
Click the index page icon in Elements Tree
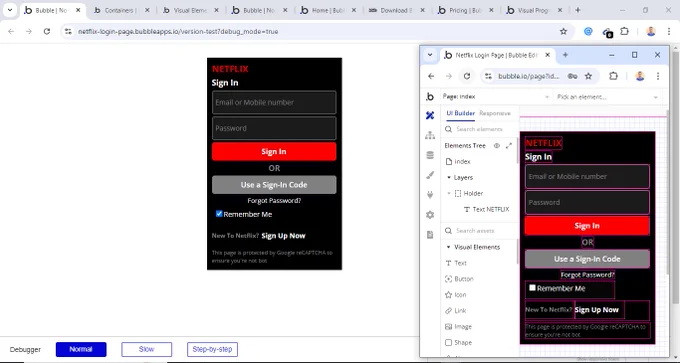(449, 161)
